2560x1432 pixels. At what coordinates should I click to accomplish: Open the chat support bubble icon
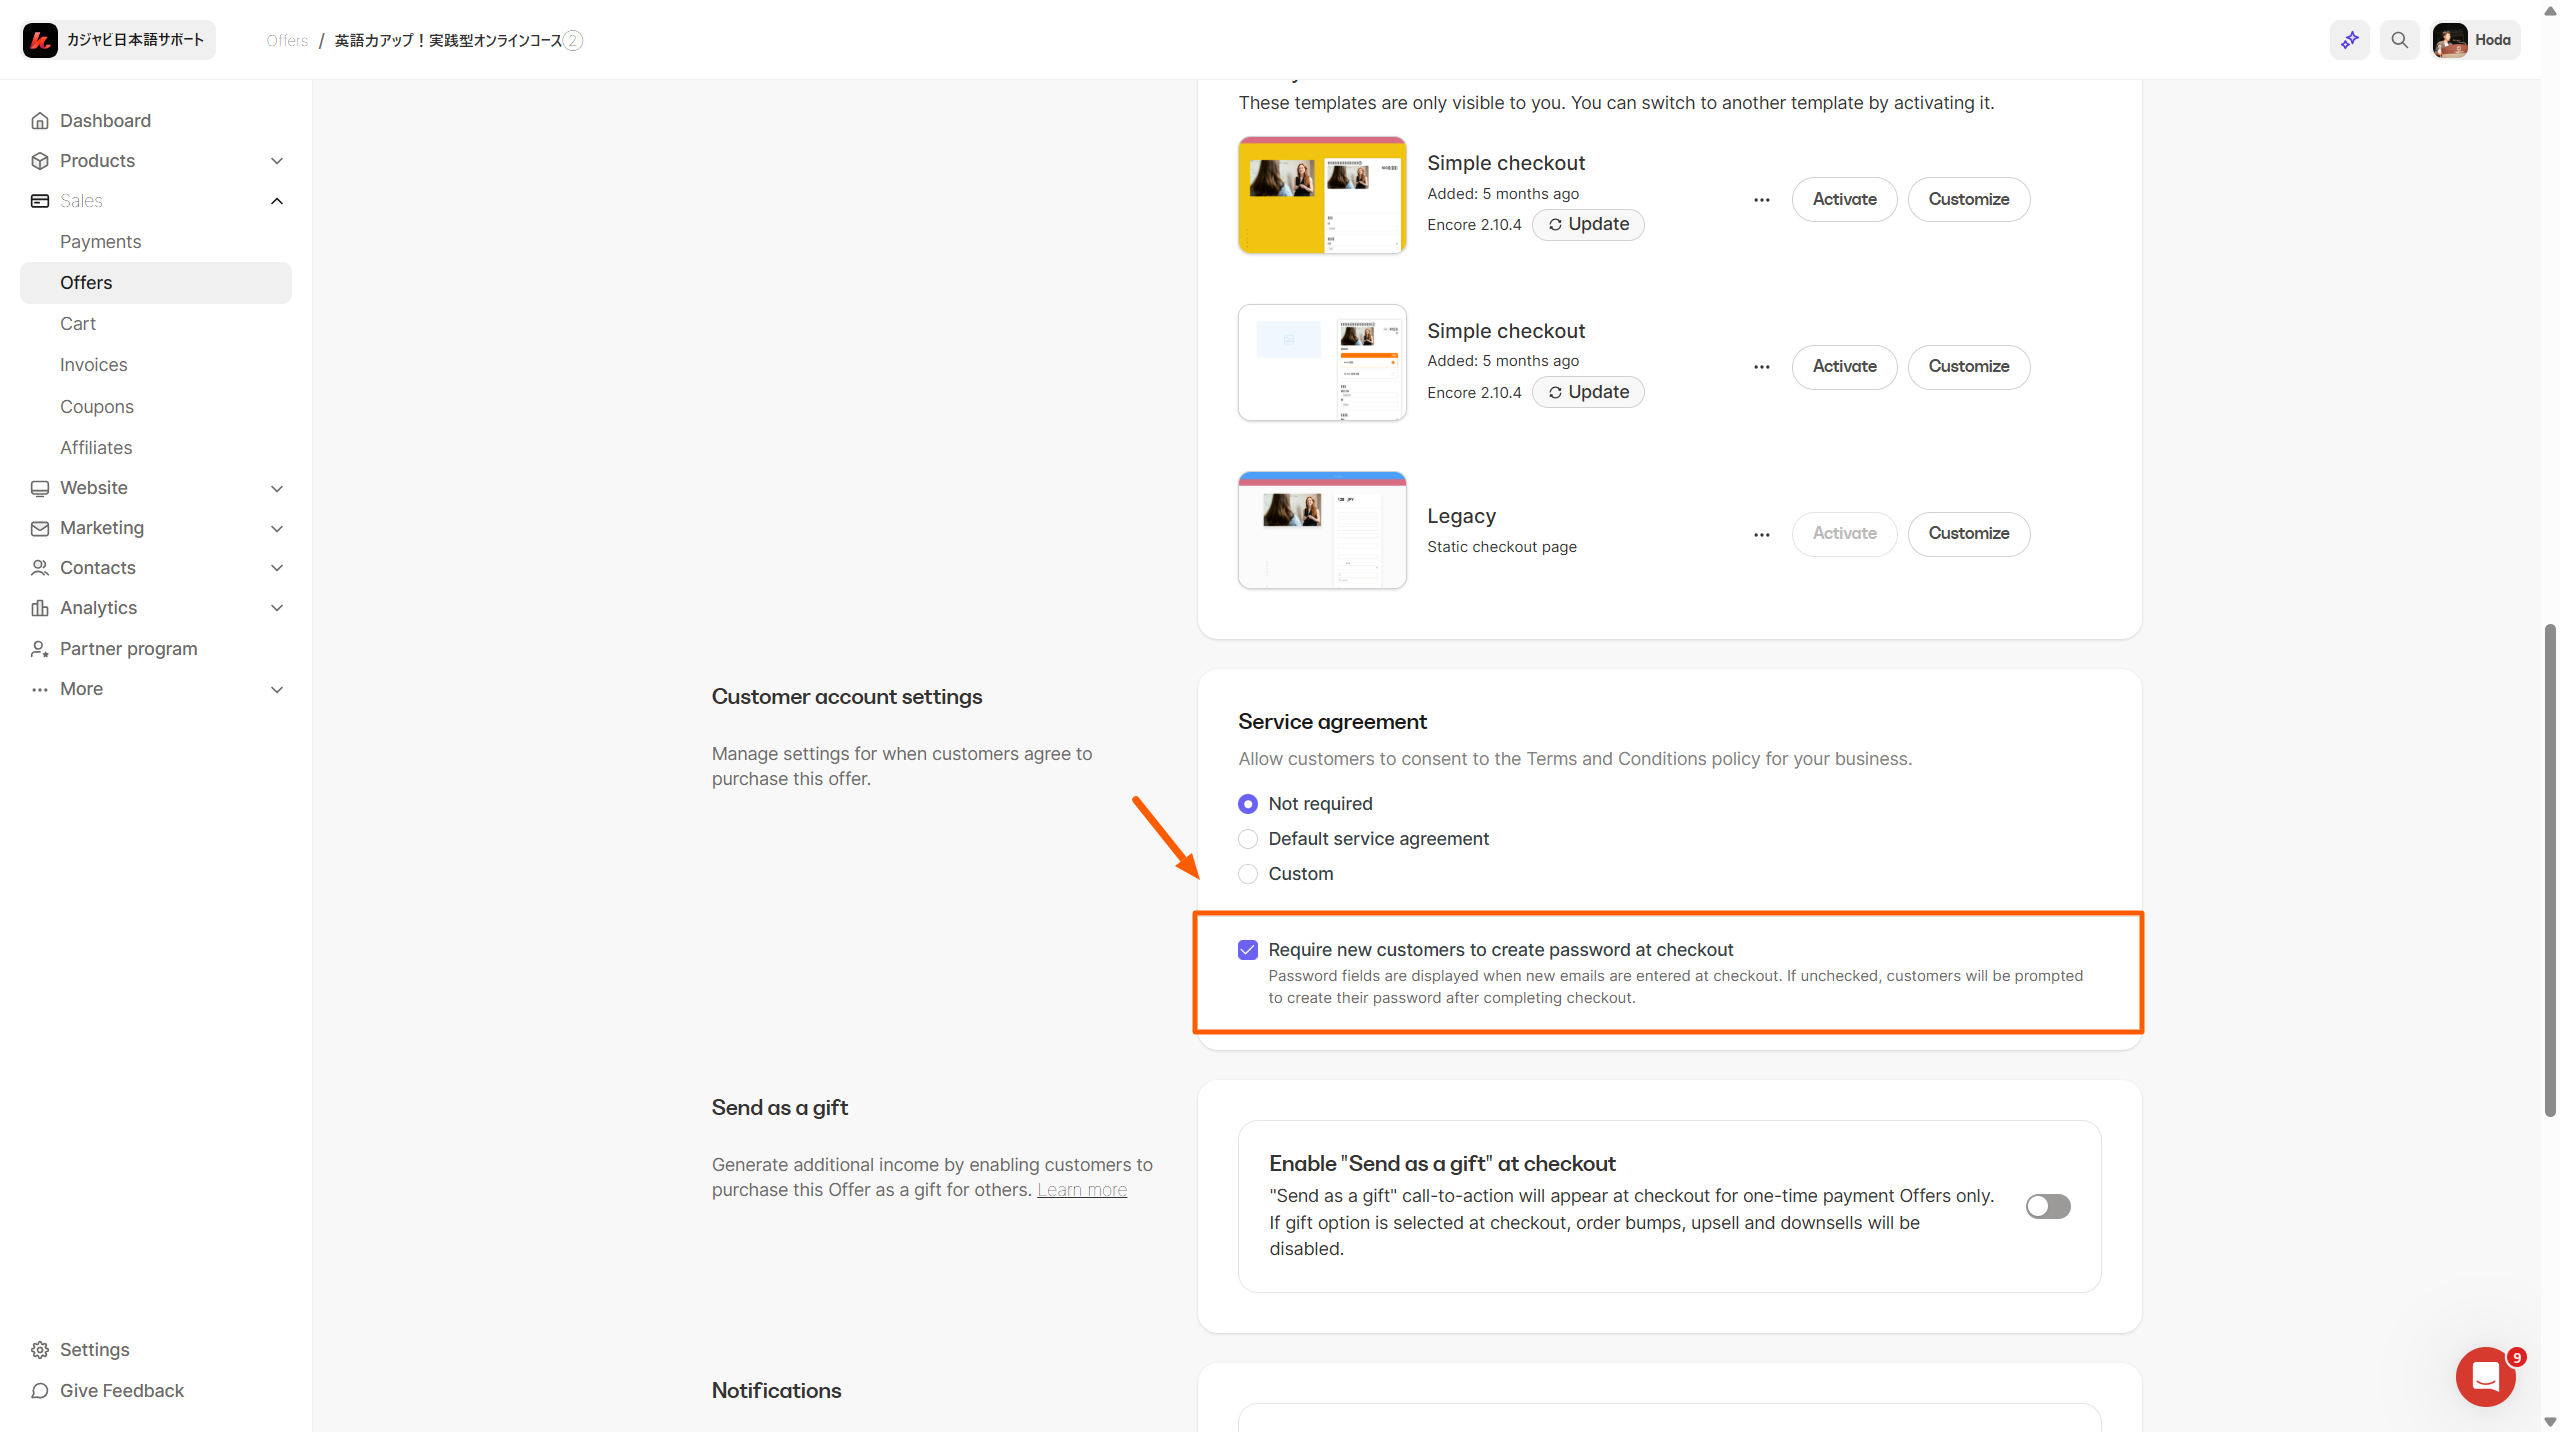2485,1377
